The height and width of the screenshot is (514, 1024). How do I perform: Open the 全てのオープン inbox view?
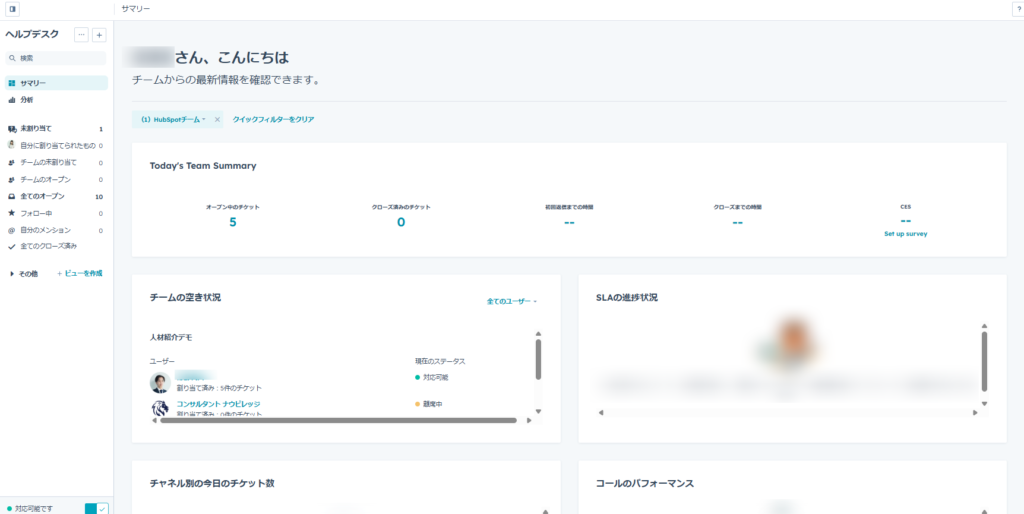point(56,196)
